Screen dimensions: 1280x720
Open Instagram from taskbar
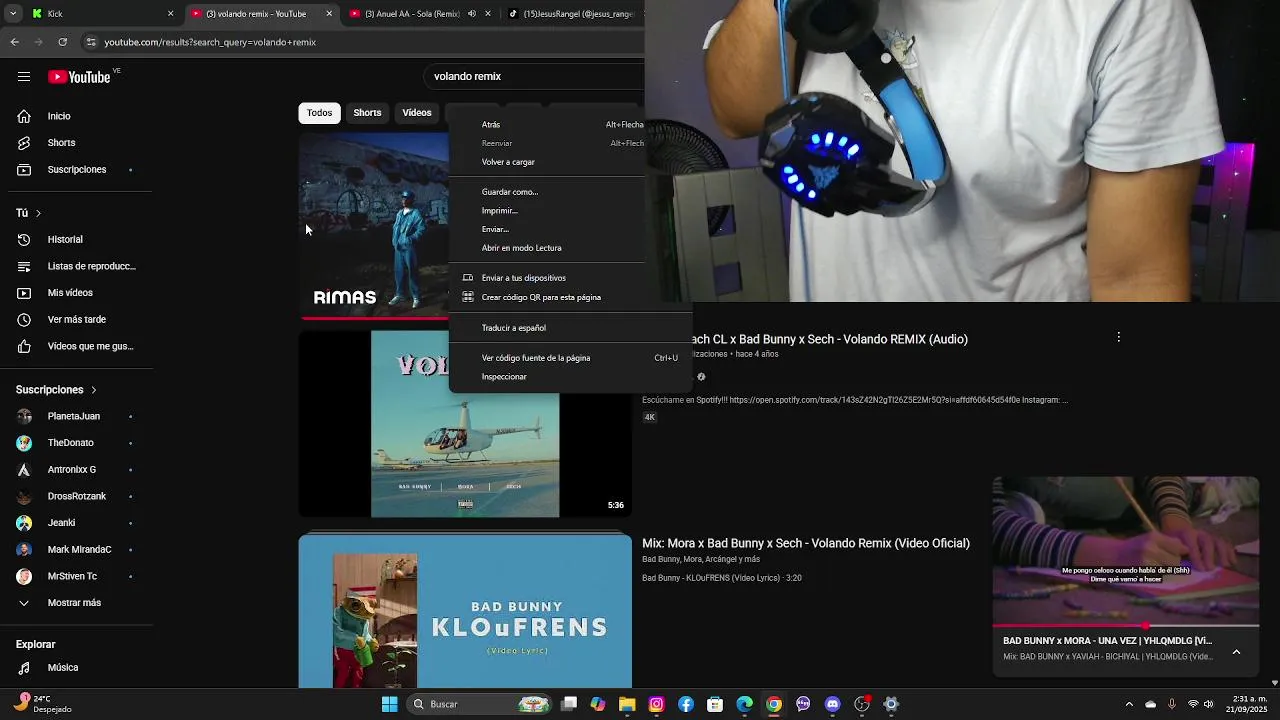click(x=656, y=704)
